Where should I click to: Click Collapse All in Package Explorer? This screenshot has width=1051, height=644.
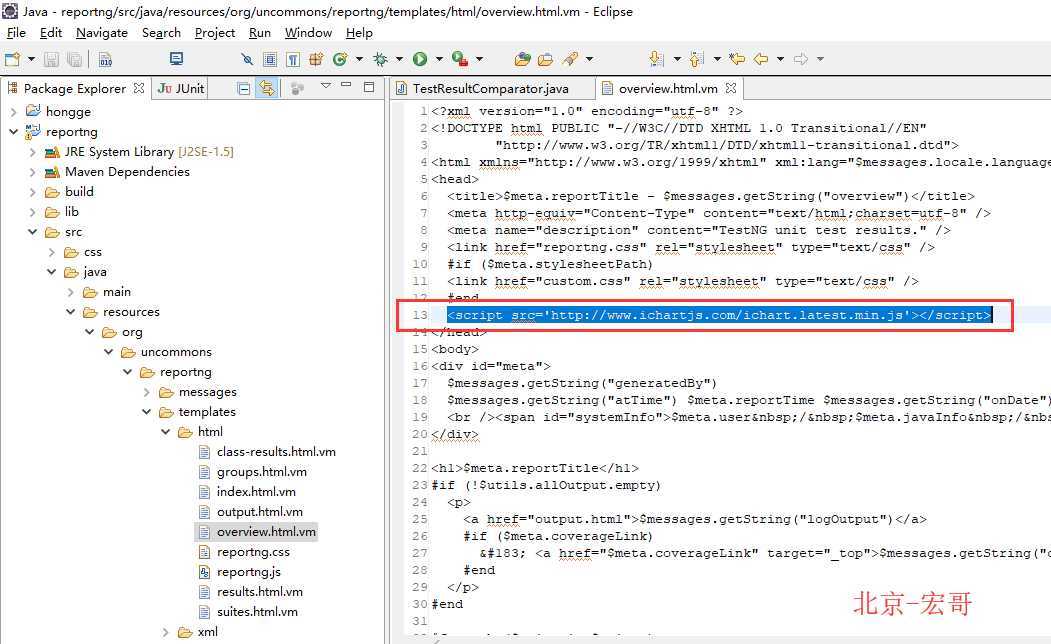[244, 88]
